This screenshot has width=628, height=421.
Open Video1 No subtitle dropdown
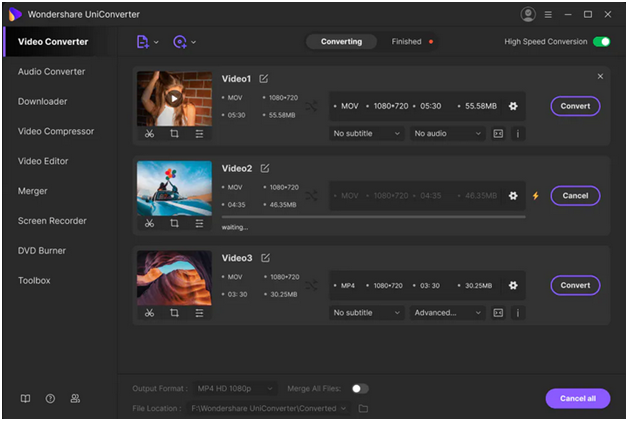click(366, 134)
